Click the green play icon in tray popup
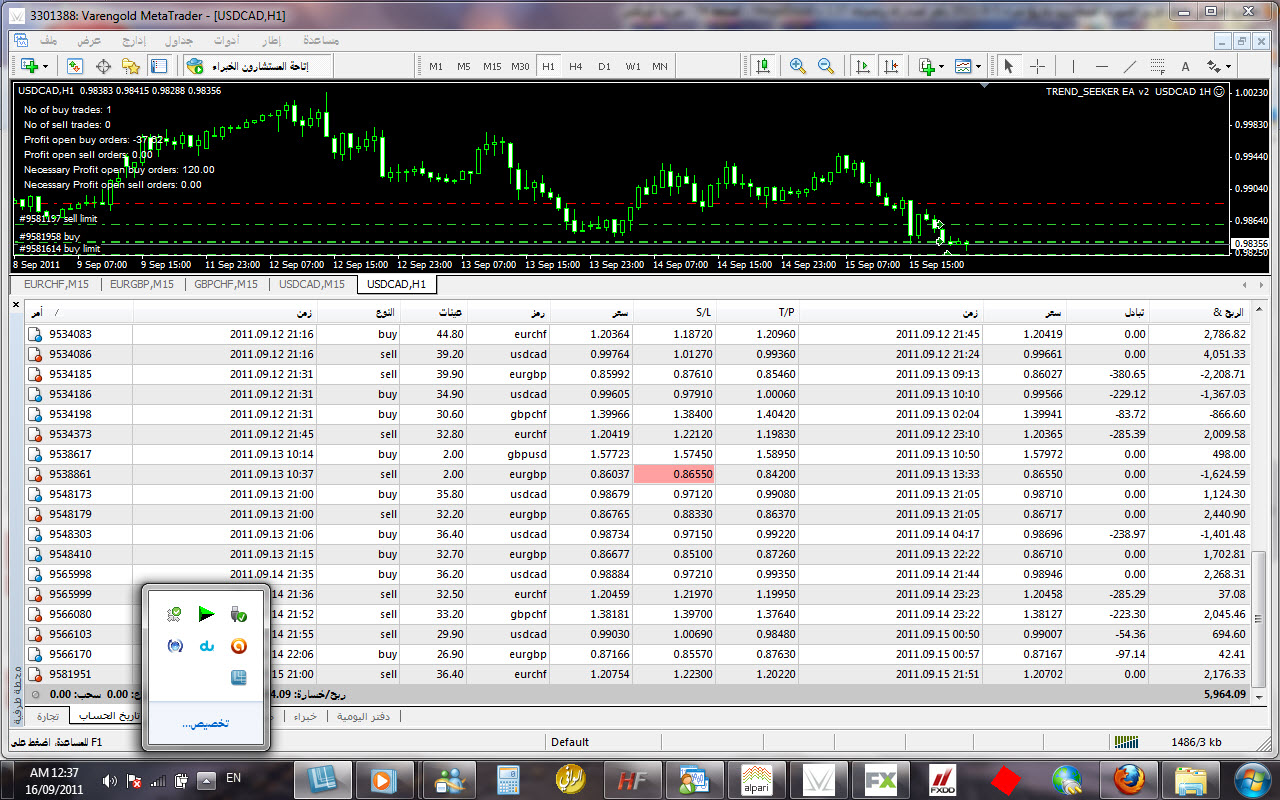The image size is (1280, 800). tap(206, 613)
